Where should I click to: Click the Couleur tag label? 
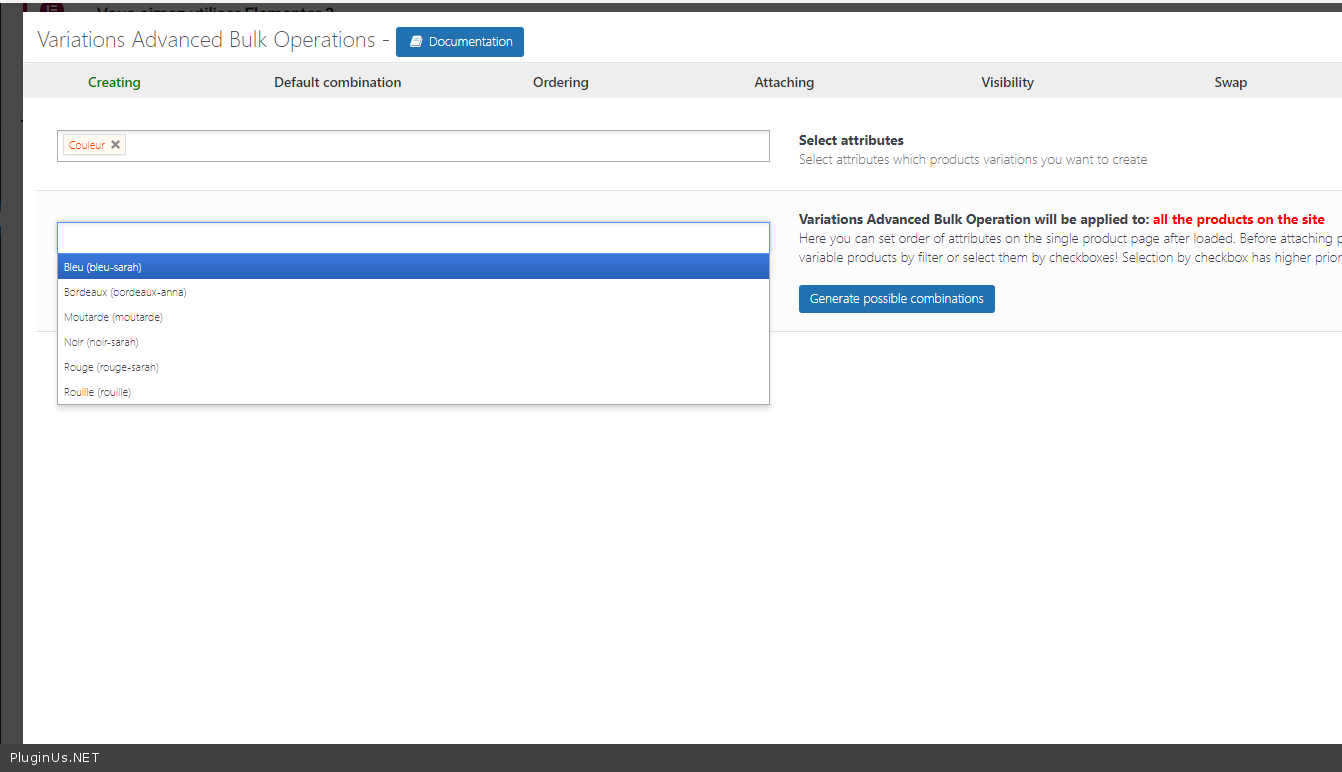87,145
